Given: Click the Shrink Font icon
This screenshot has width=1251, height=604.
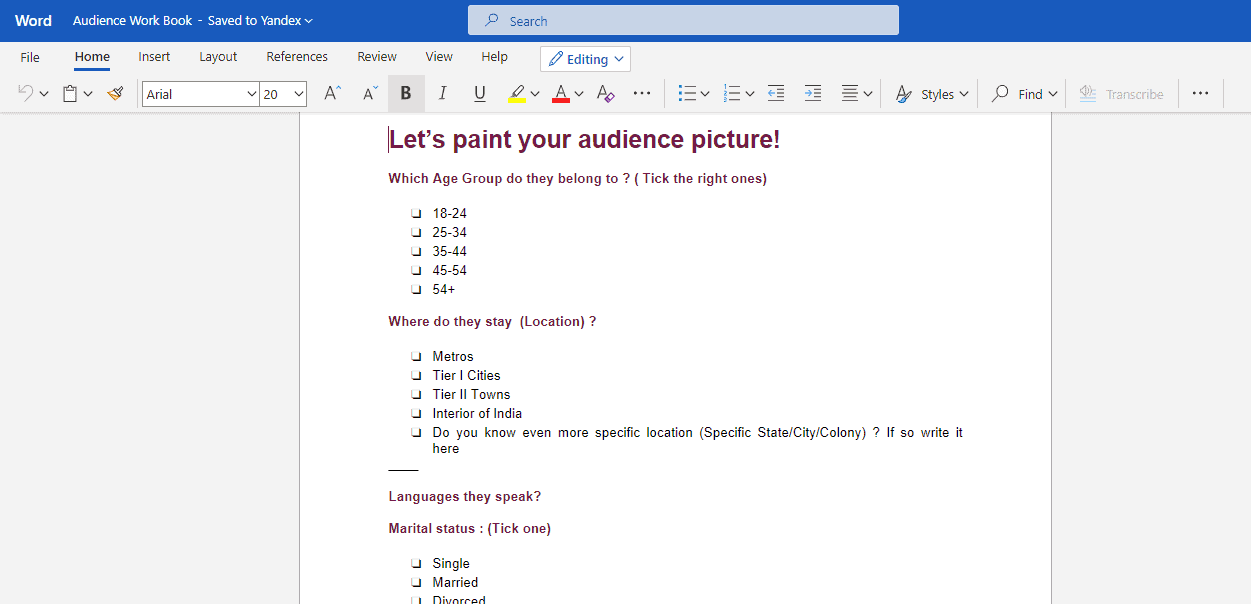Looking at the screenshot, I should click(369, 94).
